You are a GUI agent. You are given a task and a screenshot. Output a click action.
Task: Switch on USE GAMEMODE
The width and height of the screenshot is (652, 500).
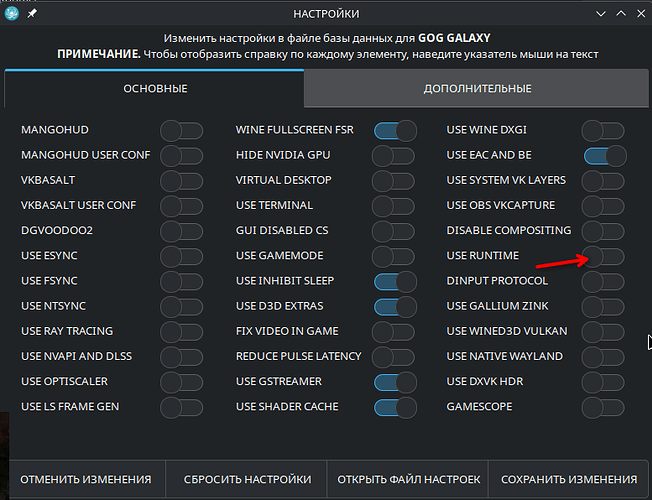pyautogui.click(x=395, y=256)
